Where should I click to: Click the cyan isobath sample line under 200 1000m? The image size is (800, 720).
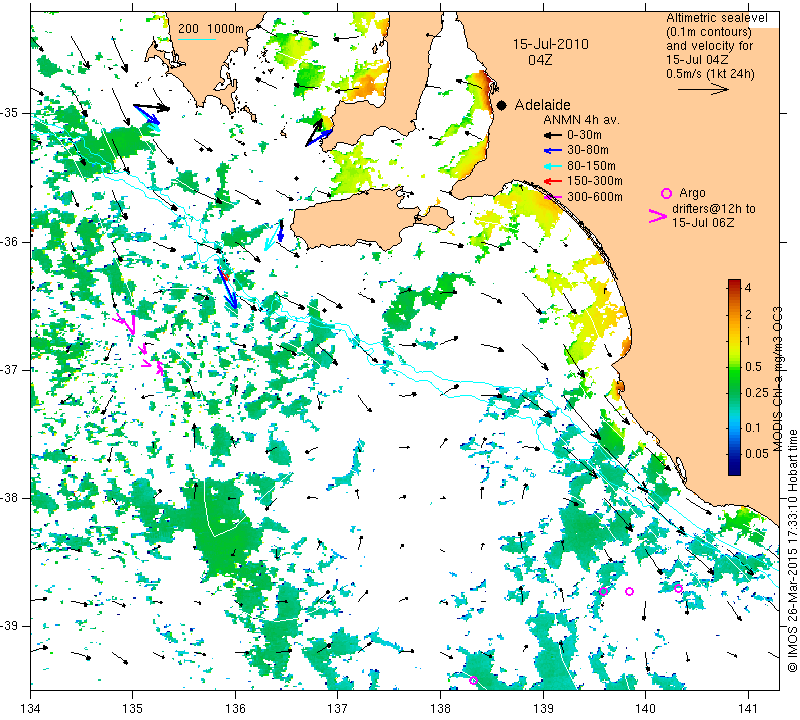(x=197, y=39)
